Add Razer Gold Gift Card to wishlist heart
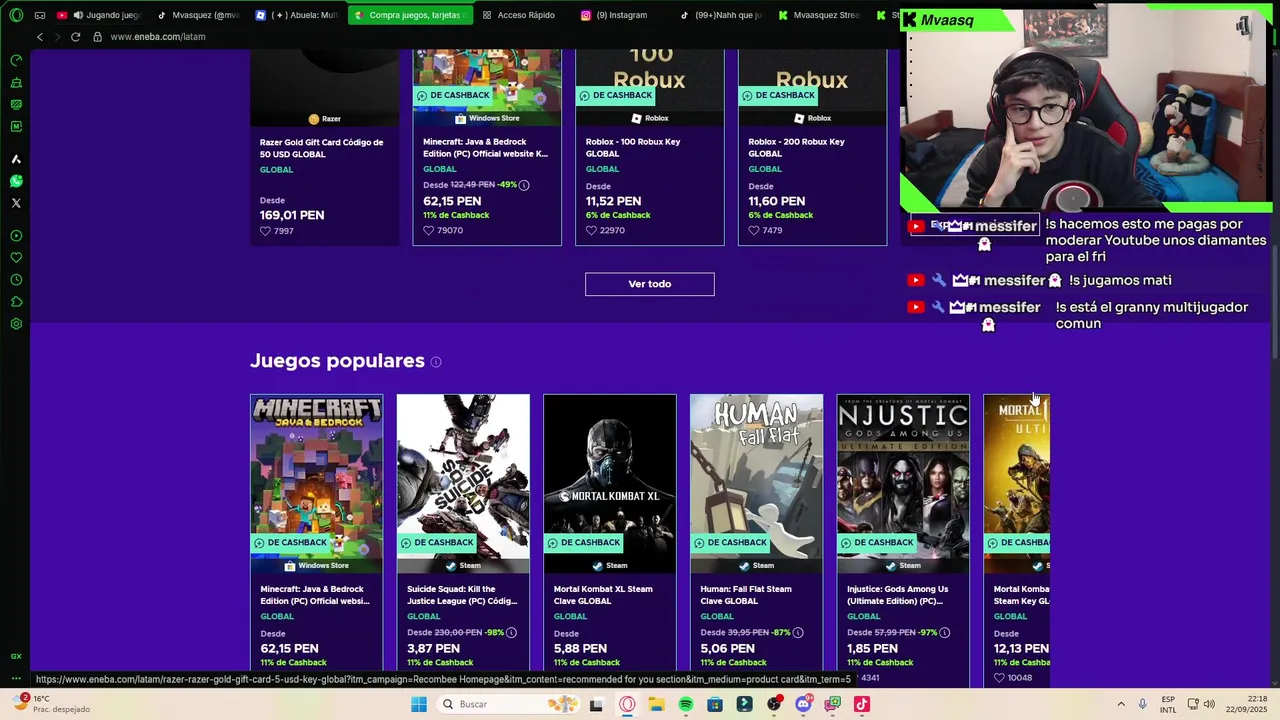1280x720 pixels. (265, 231)
